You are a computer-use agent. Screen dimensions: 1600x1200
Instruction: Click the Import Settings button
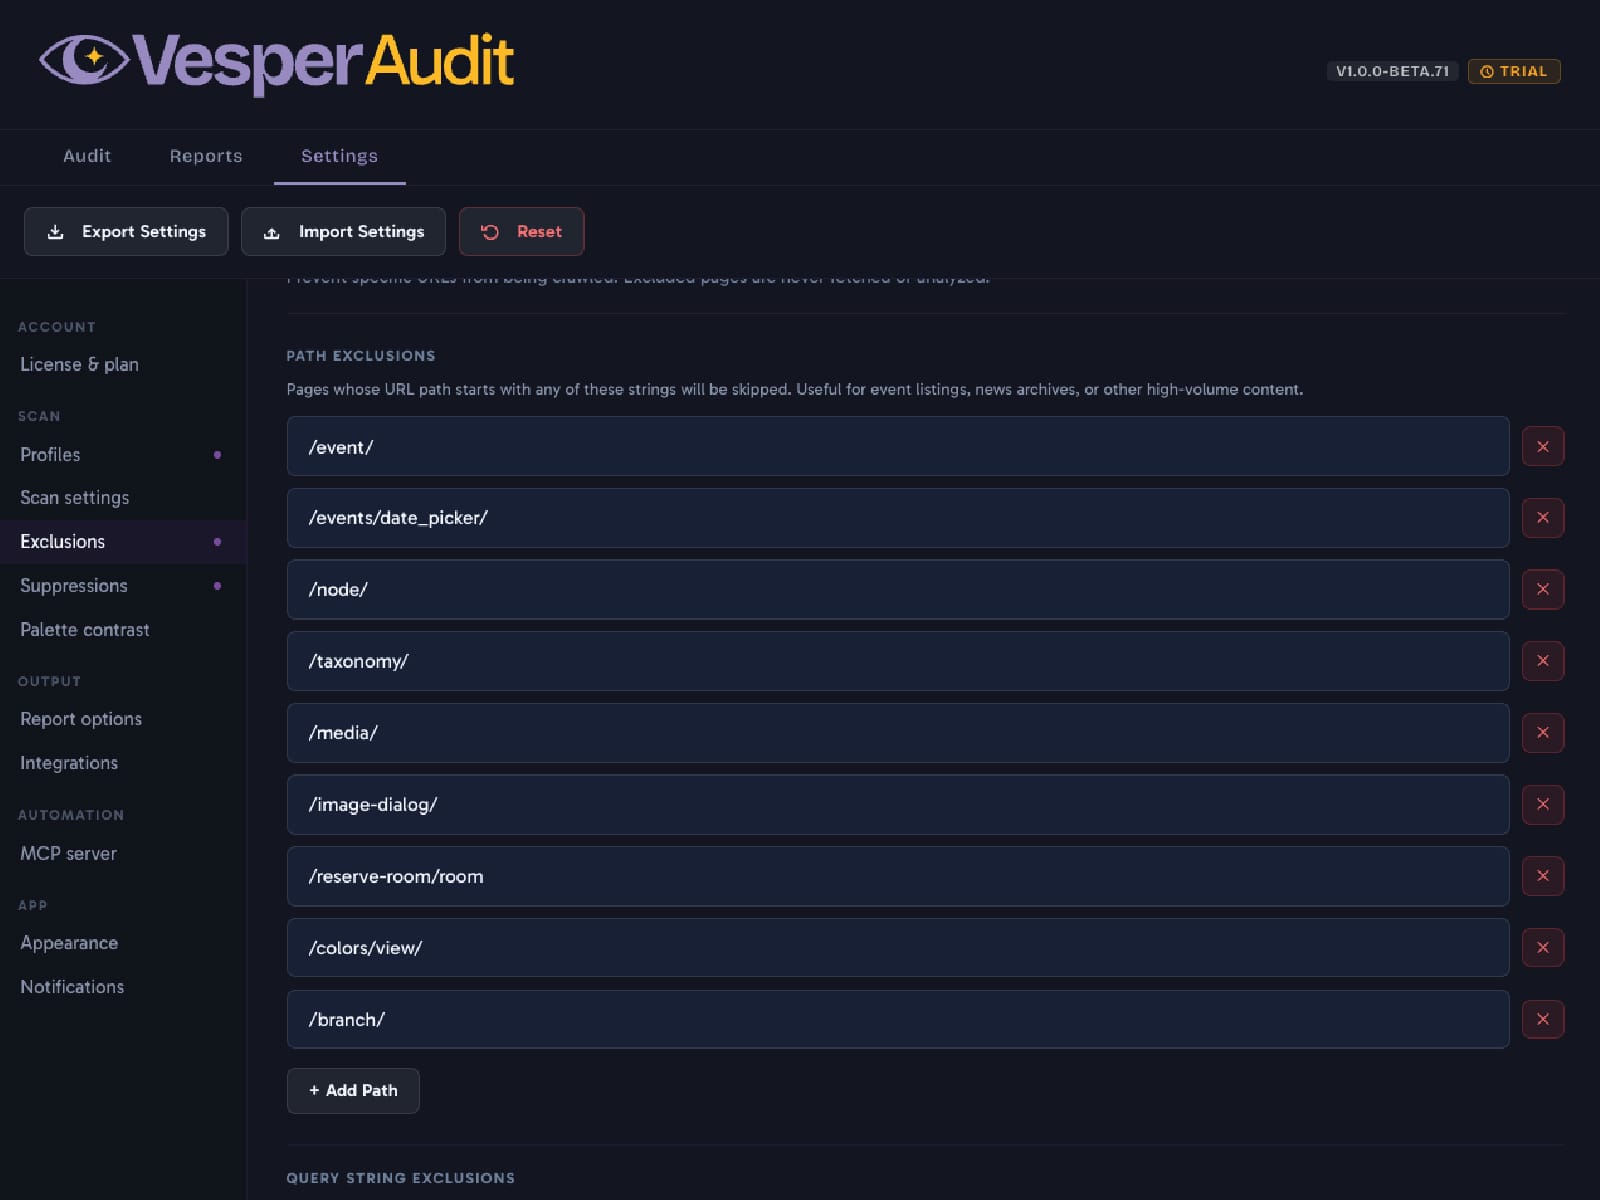[343, 231]
